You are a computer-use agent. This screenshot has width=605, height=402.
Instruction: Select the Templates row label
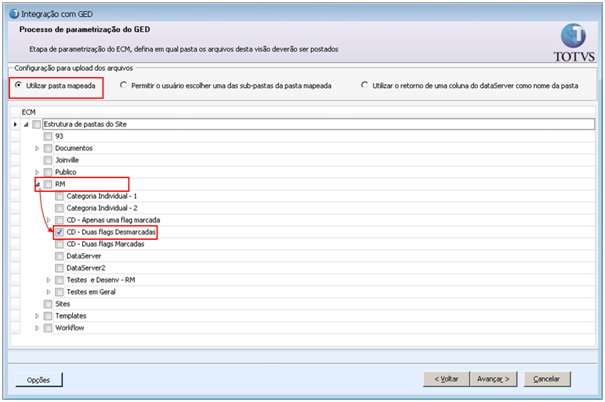click(71, 316)
